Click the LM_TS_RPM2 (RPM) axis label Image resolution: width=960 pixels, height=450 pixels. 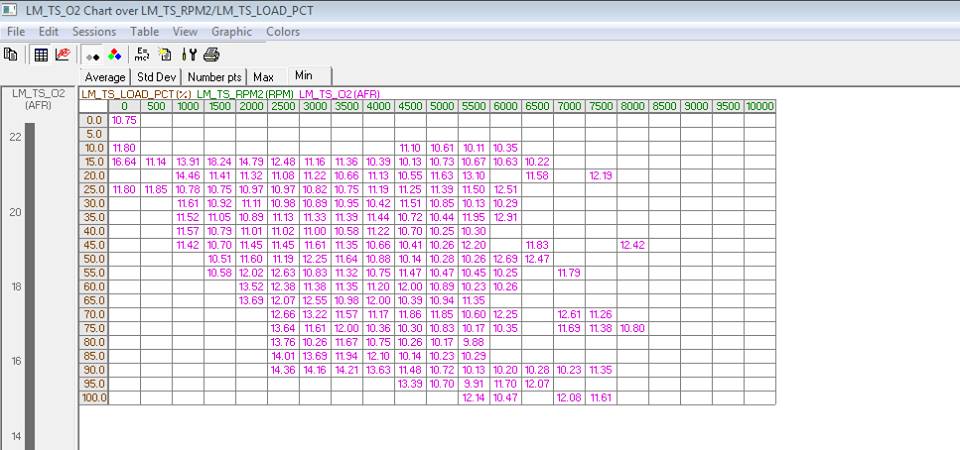(x=244, y=94)
